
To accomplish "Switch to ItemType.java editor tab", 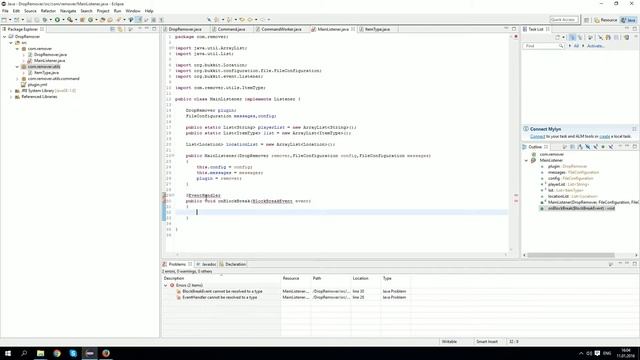I will pos(377,29).
